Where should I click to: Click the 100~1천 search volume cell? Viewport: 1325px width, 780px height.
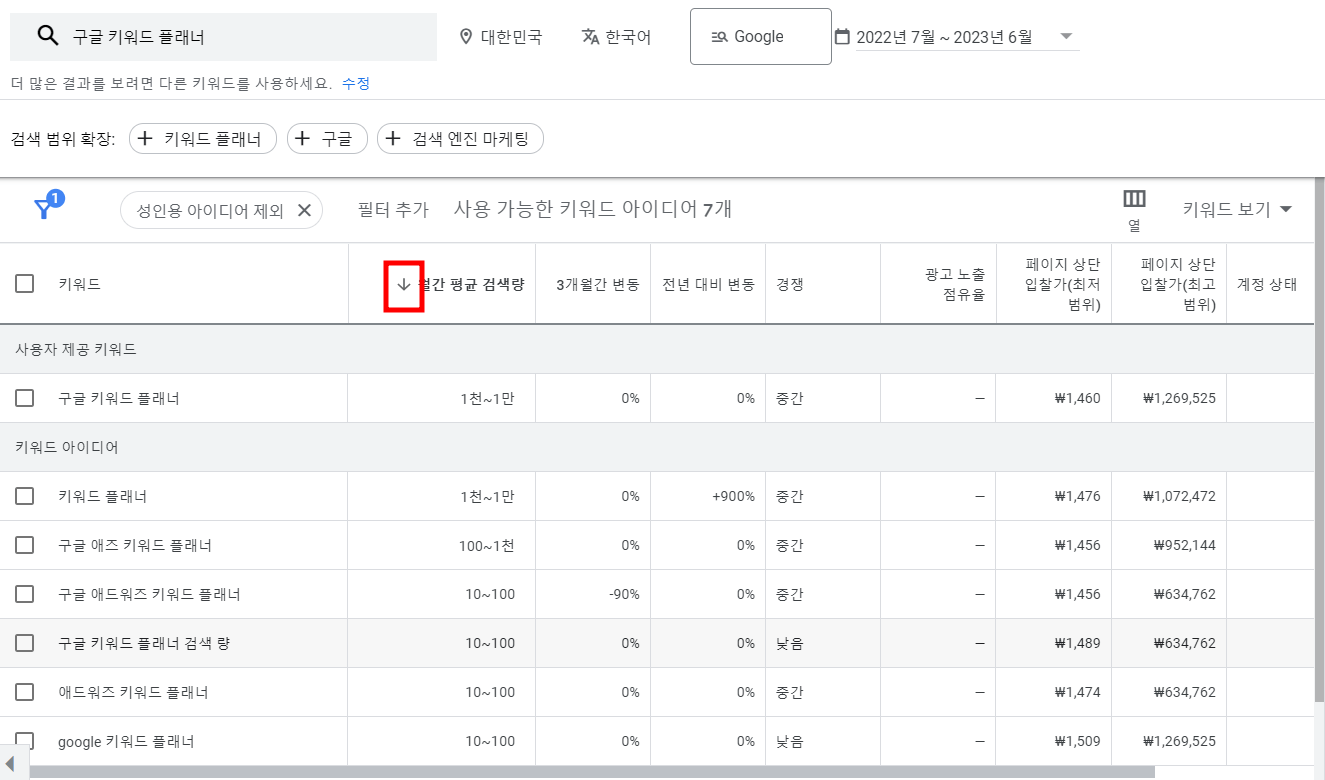(x=487, y=545)
